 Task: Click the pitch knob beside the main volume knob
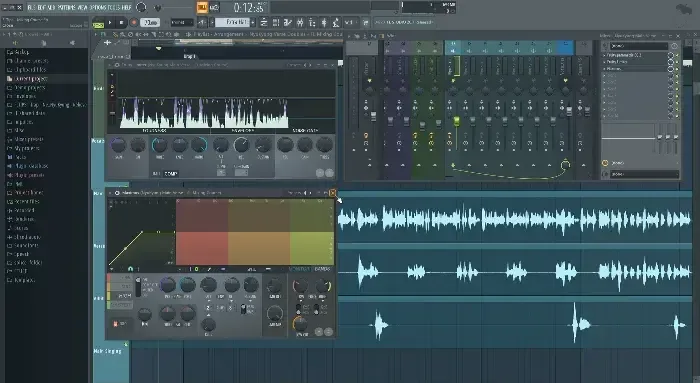pyautogui.click(x=158, y=8)
